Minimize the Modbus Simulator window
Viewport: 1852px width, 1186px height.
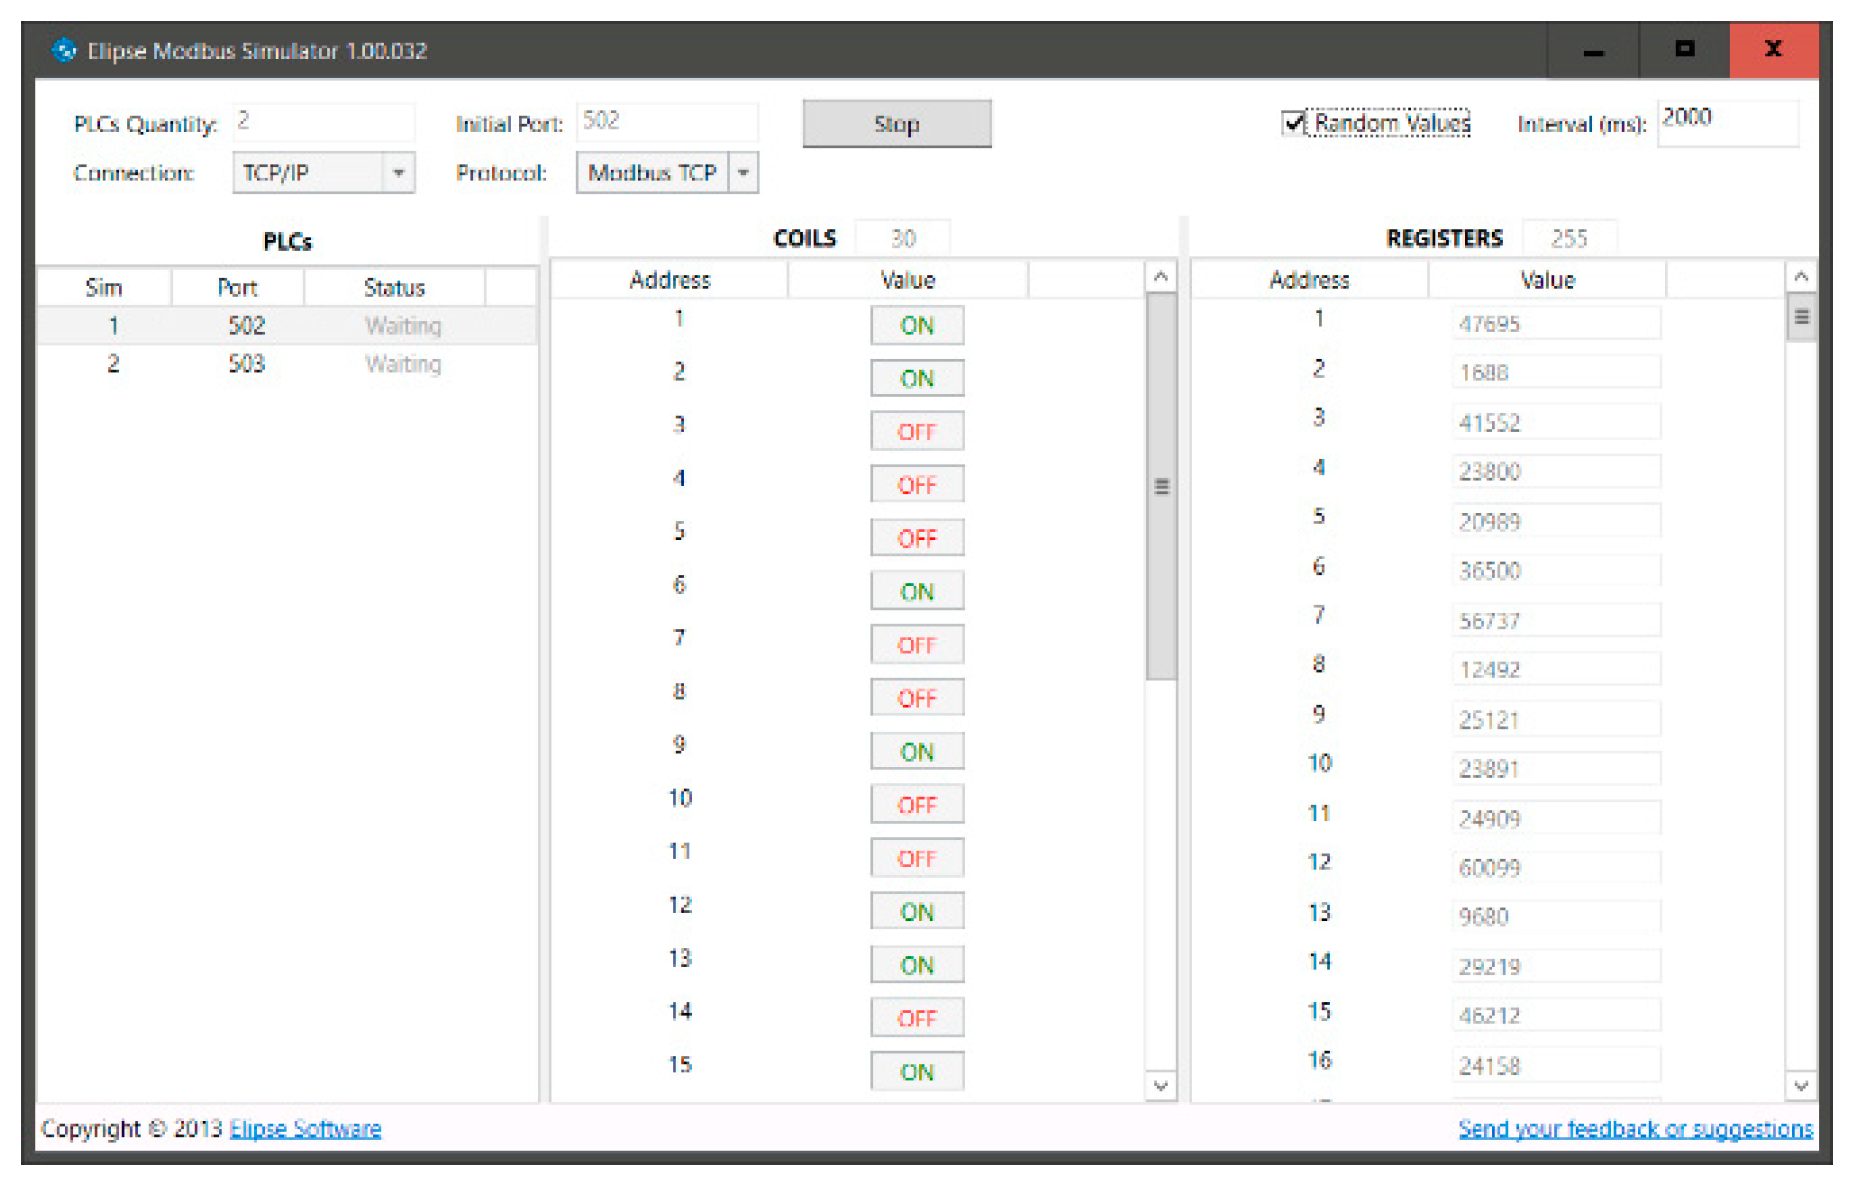pyautogui.click(x=1593, y=50)
